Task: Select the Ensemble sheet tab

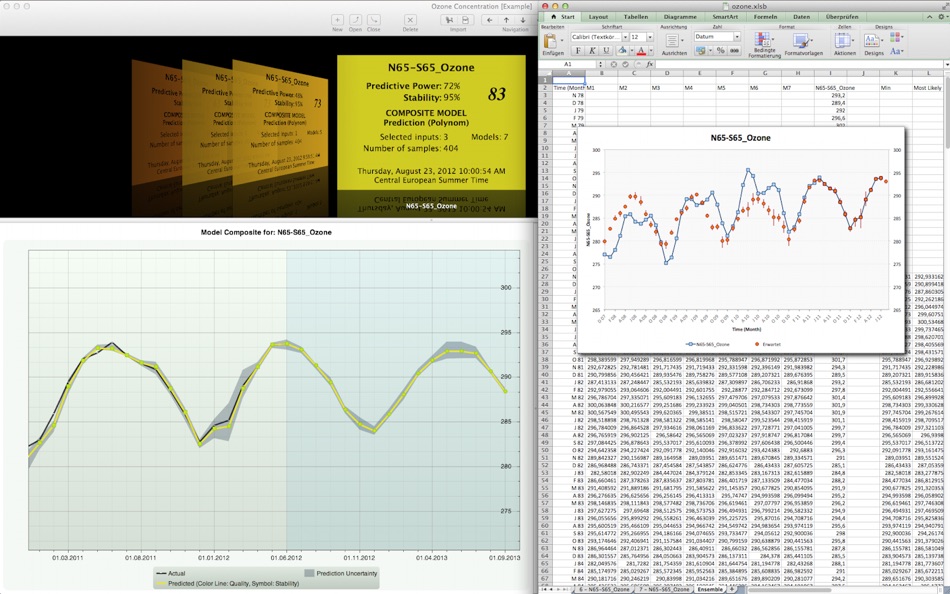Action: 708,589
